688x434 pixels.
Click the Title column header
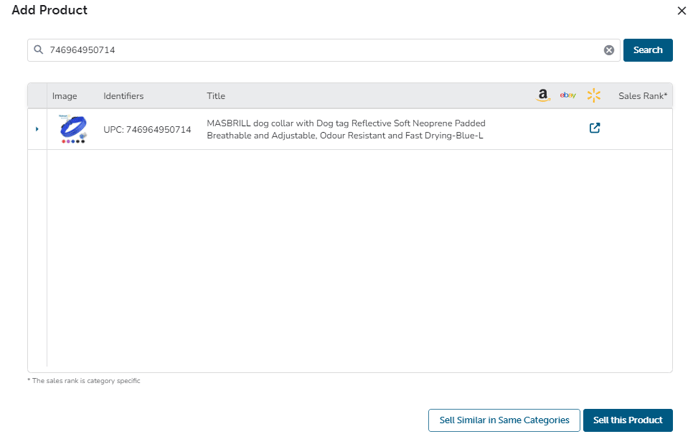(x=216, y=96)
